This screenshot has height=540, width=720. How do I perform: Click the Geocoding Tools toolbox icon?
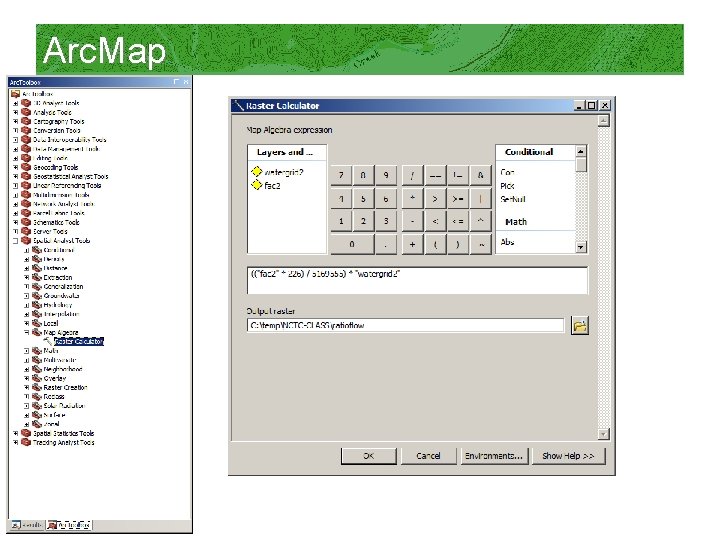26,167
